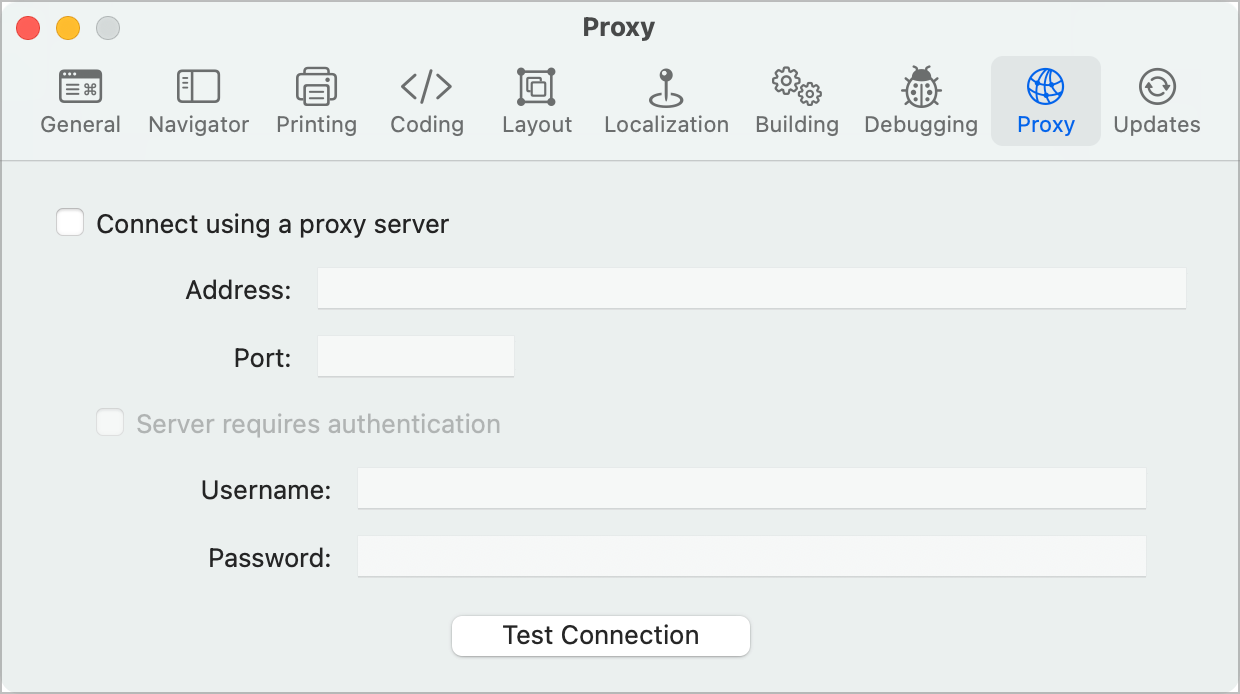Open the Printing preferences
Image resolution: width=1240 pixels, height=694 pixels.
316,102
